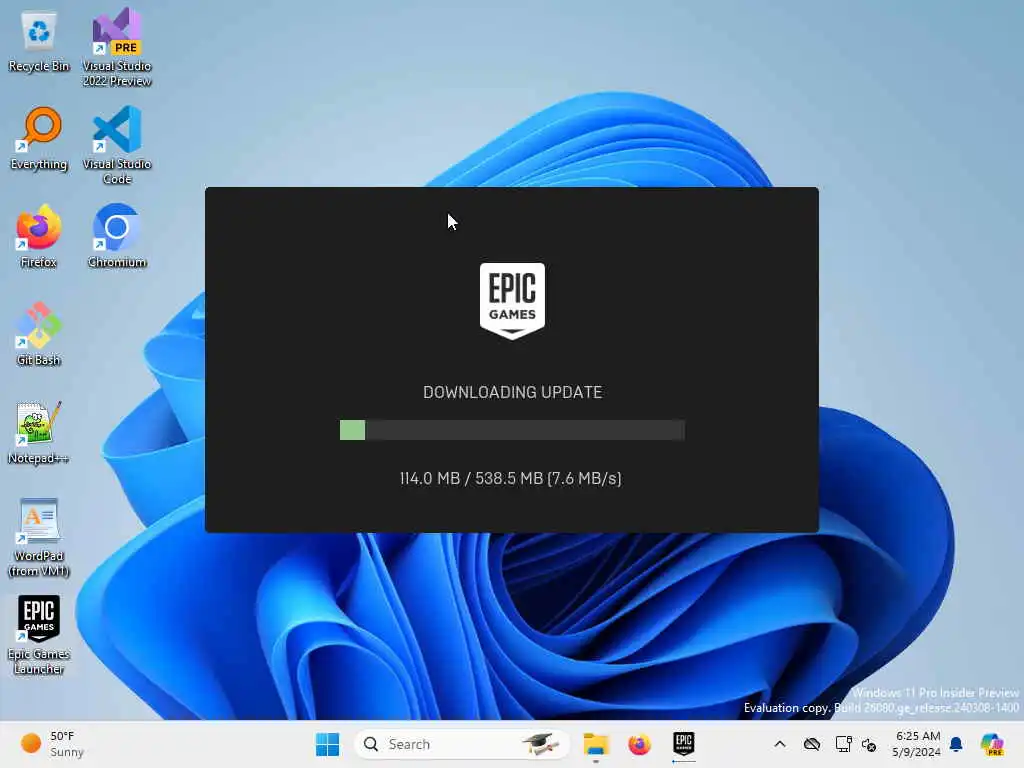Open File Explorer from the taskbar

[x=596, y=744]
